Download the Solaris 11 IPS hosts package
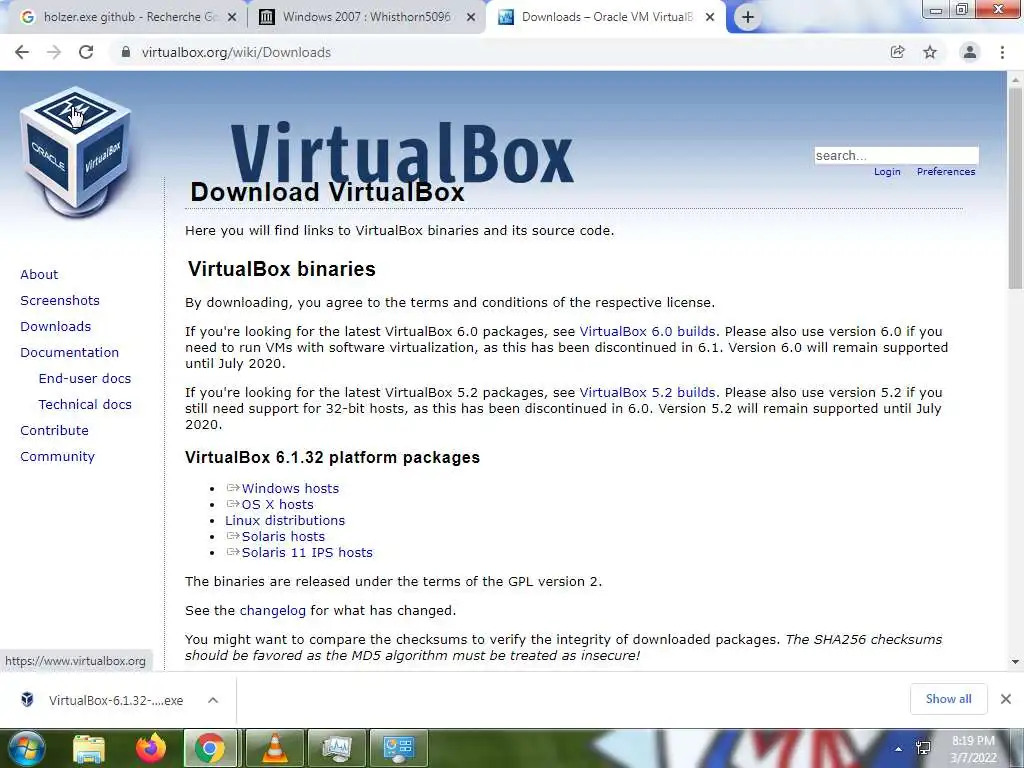 [307, 552]
